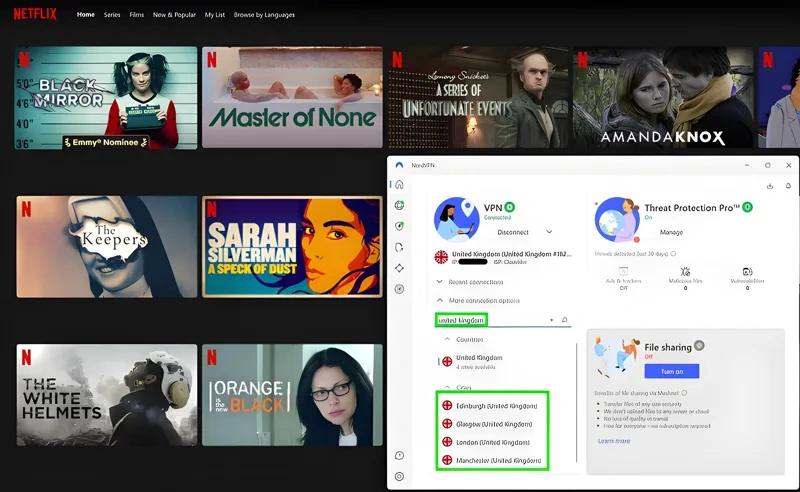800x492 pixels.
Task: Click info icon beside Threats detected
Action: 673,254
